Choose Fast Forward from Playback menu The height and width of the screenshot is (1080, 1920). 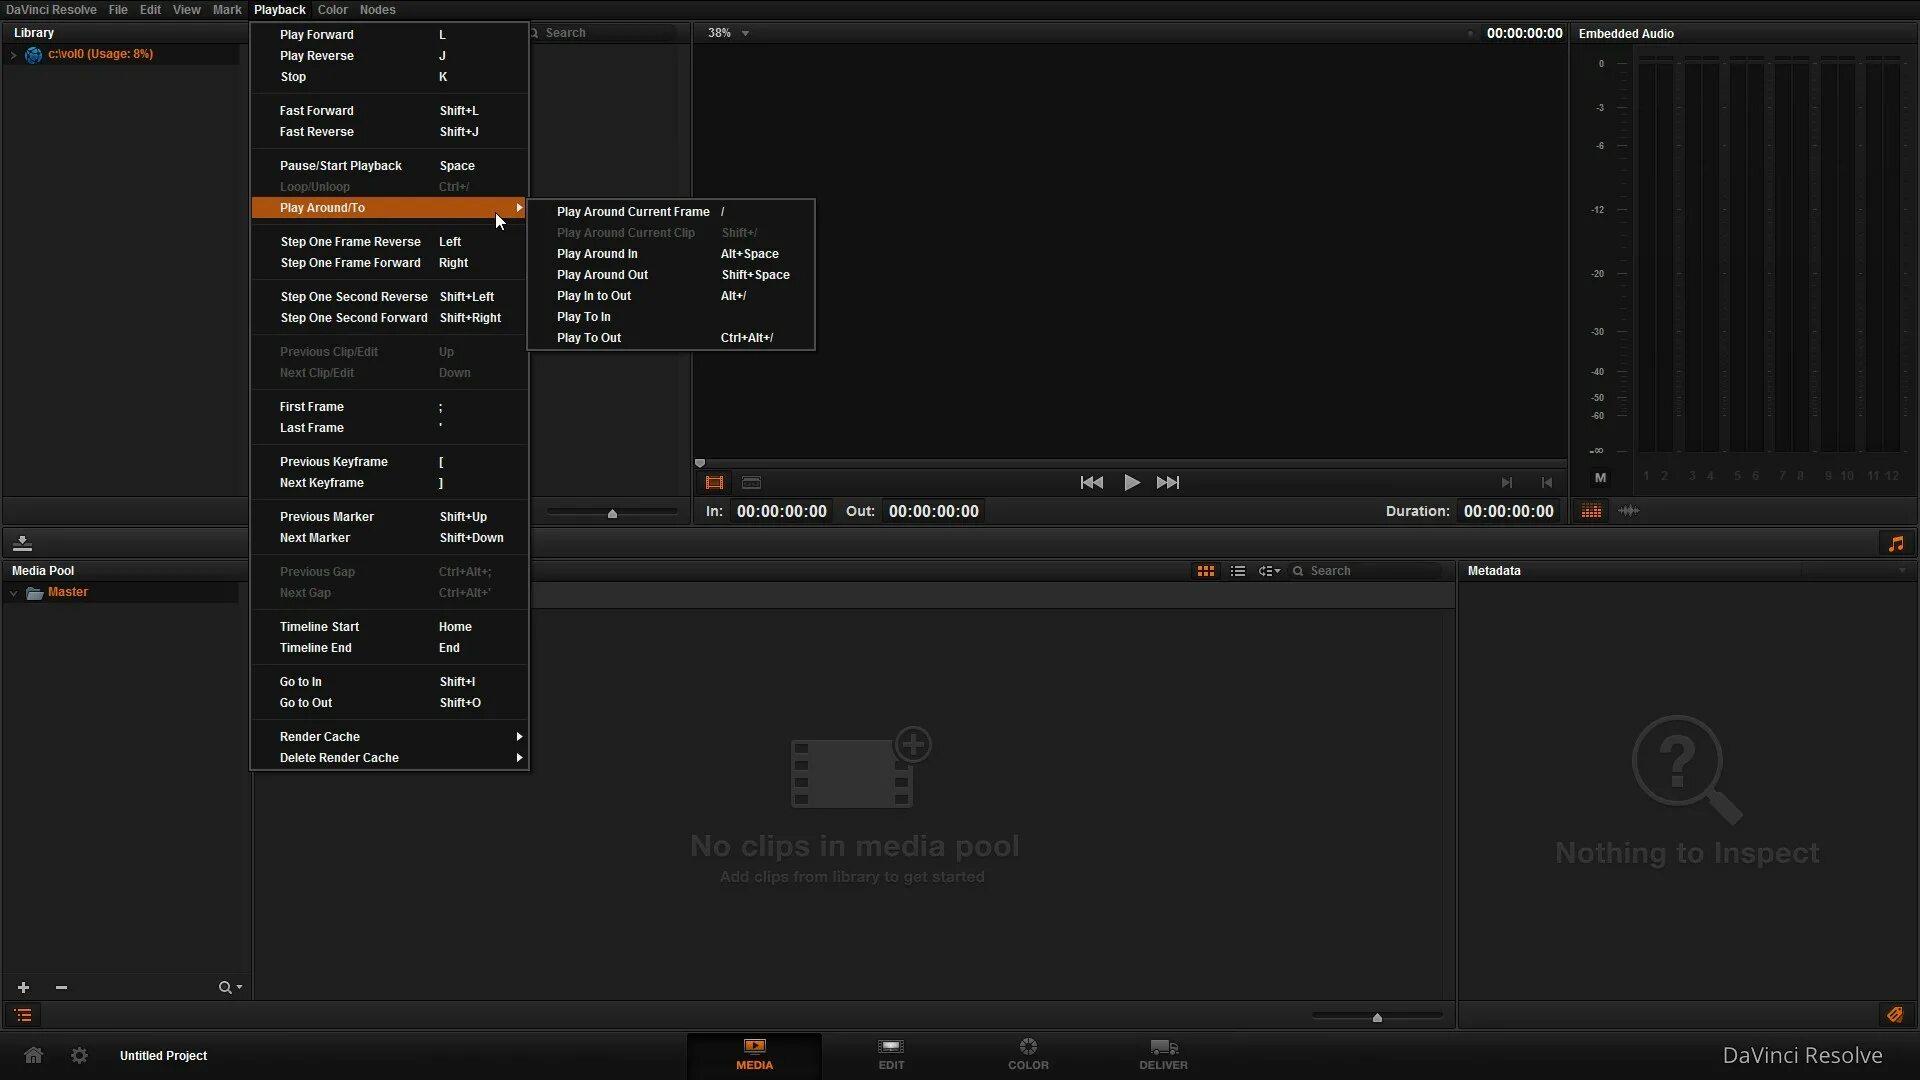click(x=317, y=111)
